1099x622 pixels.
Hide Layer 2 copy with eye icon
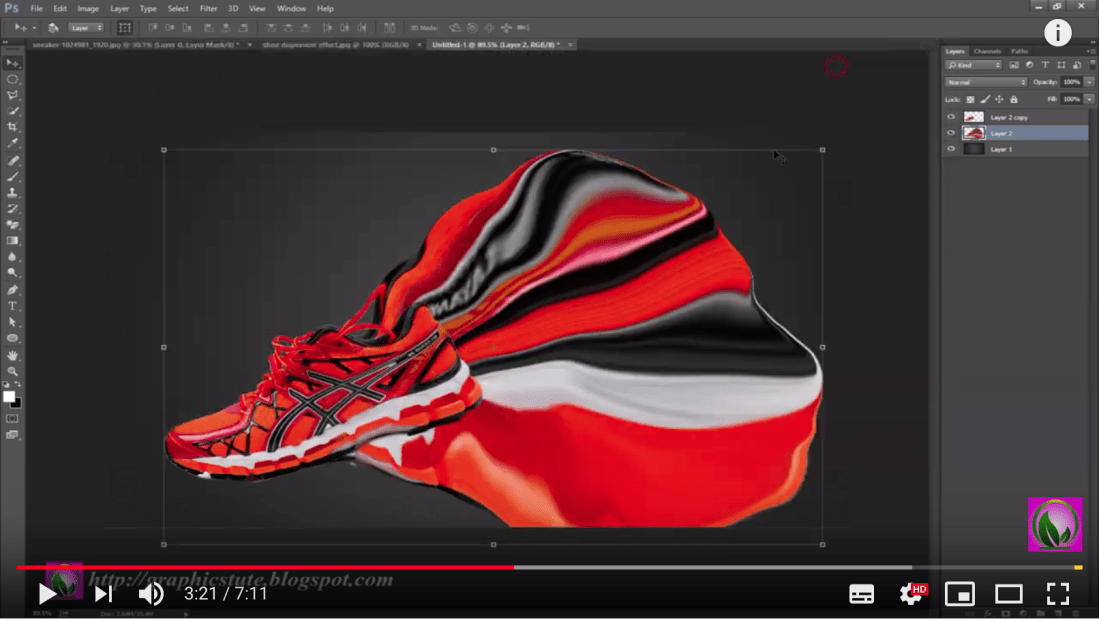pyautogui.click(x=951, y=117)
